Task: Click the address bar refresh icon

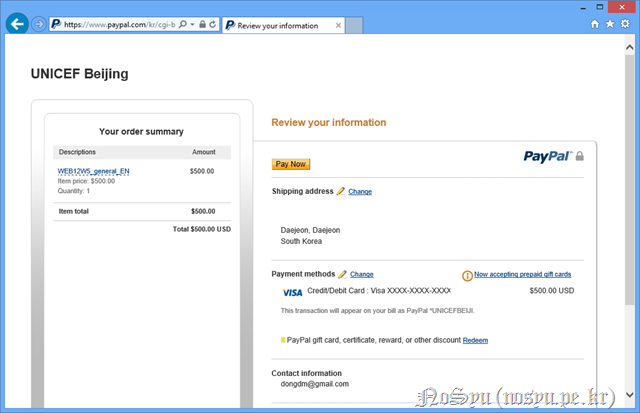Action: 213,23
